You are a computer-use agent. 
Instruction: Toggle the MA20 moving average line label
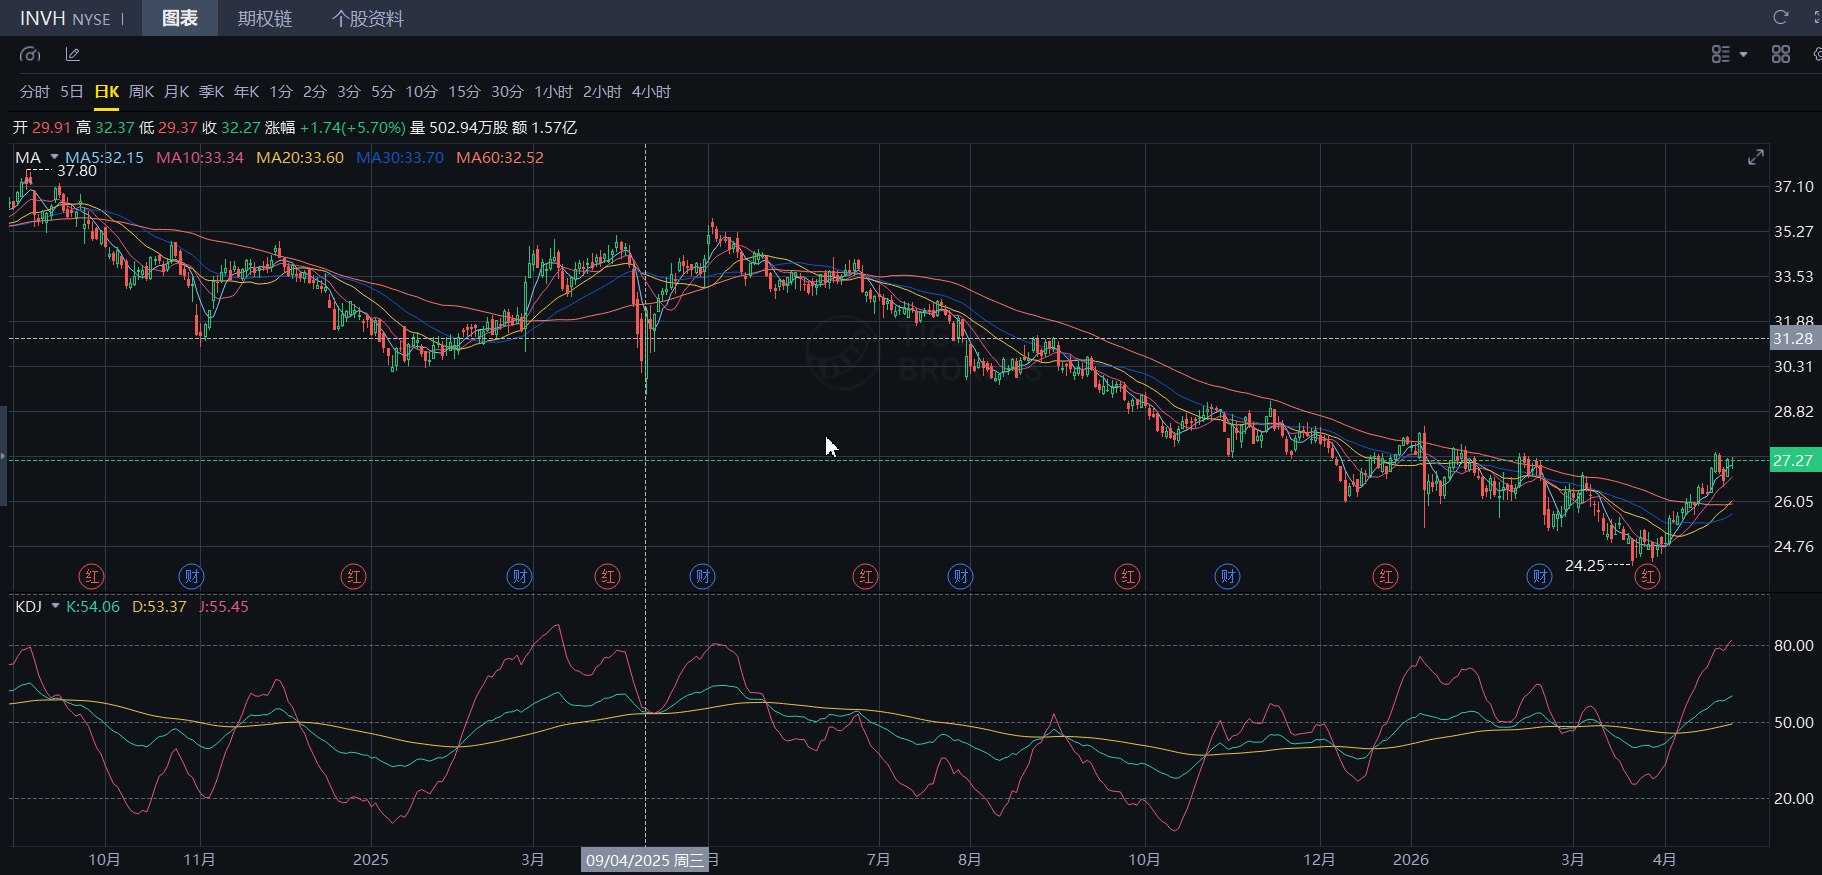pos(299,158)
